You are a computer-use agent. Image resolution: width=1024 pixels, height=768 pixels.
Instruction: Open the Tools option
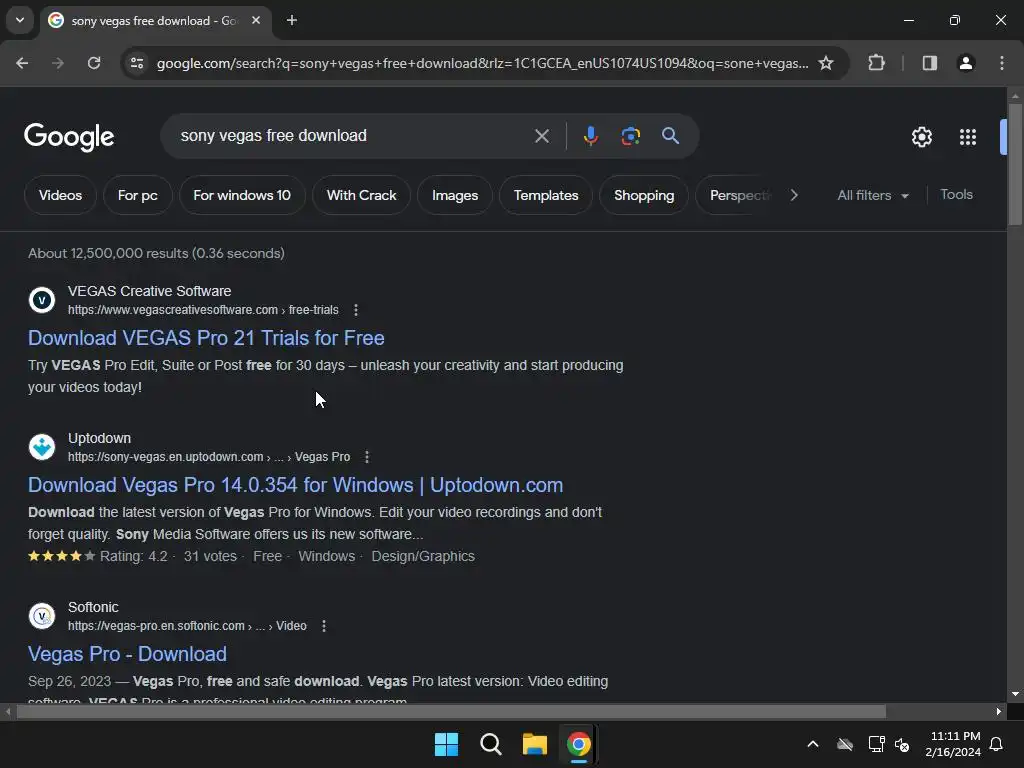click(956, 195)
